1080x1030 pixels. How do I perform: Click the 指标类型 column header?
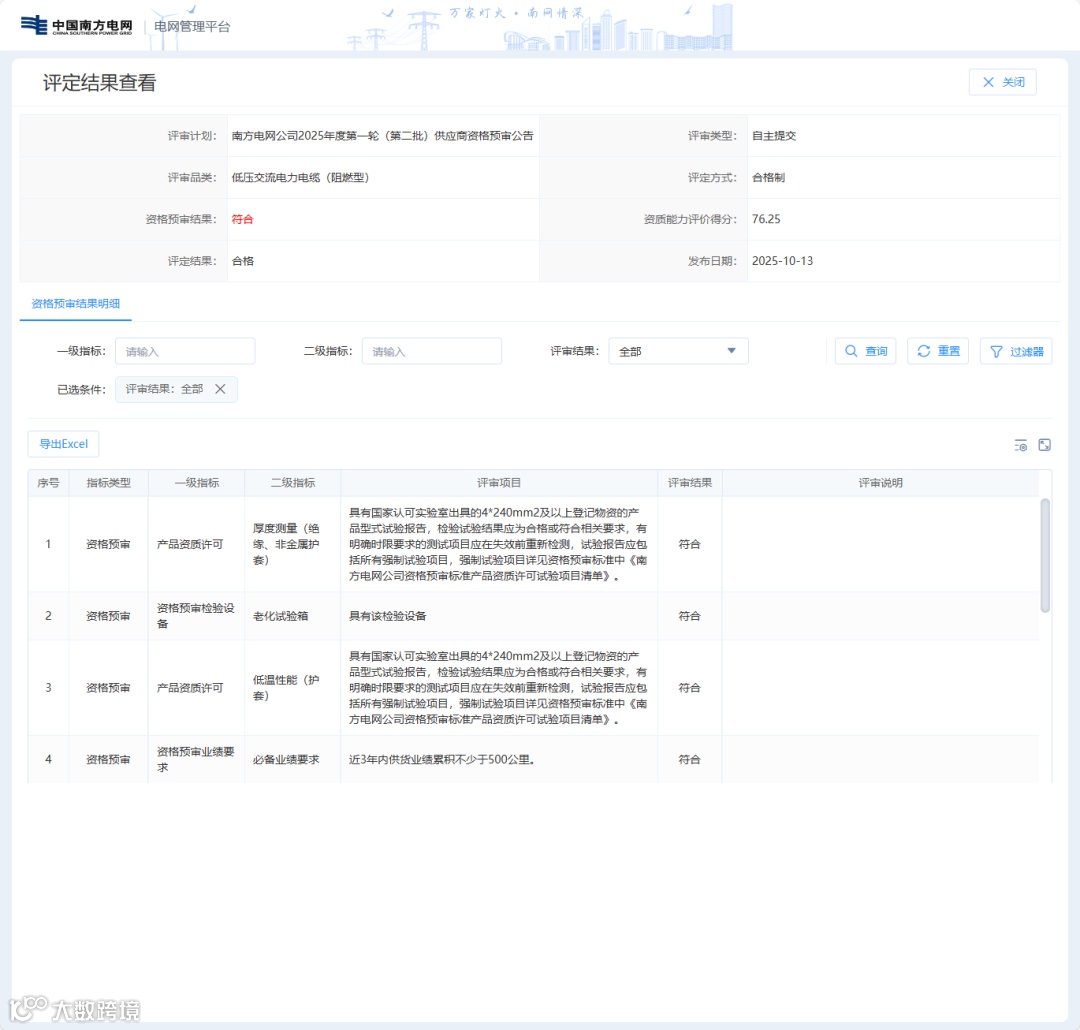[x=108, y=483]
